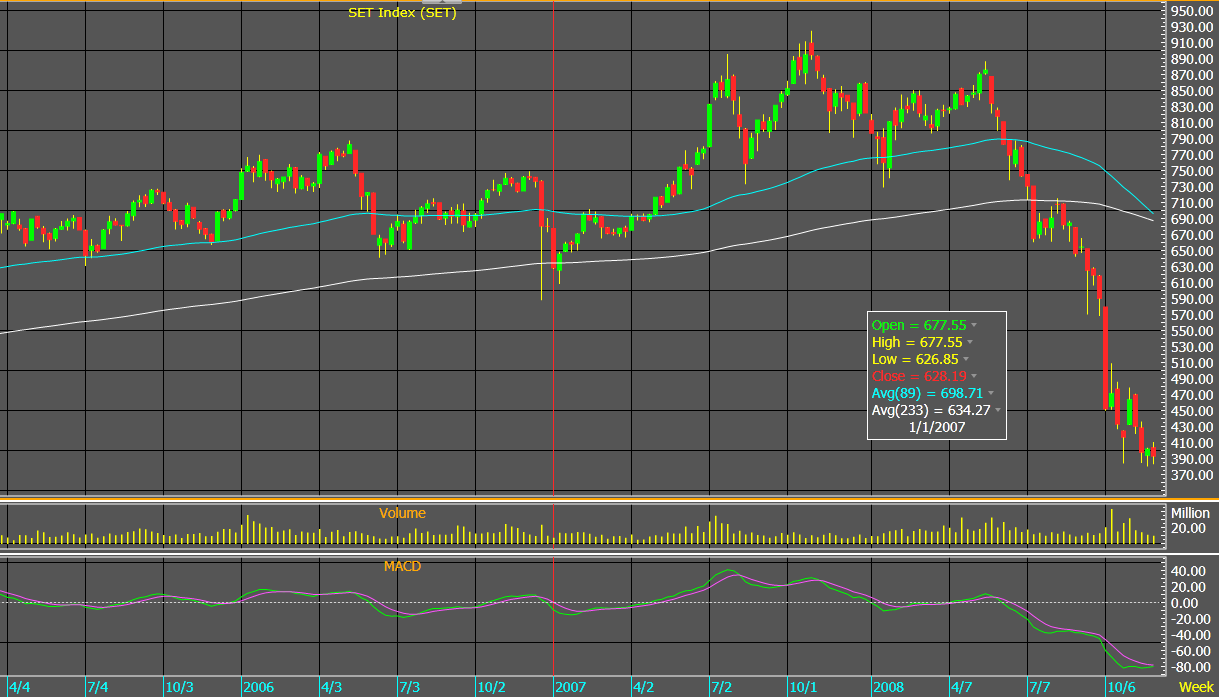Click the Avg(89) = 698.71 value text
Viewport: 1219px width, 700px height.
click(x=928, y=393)
